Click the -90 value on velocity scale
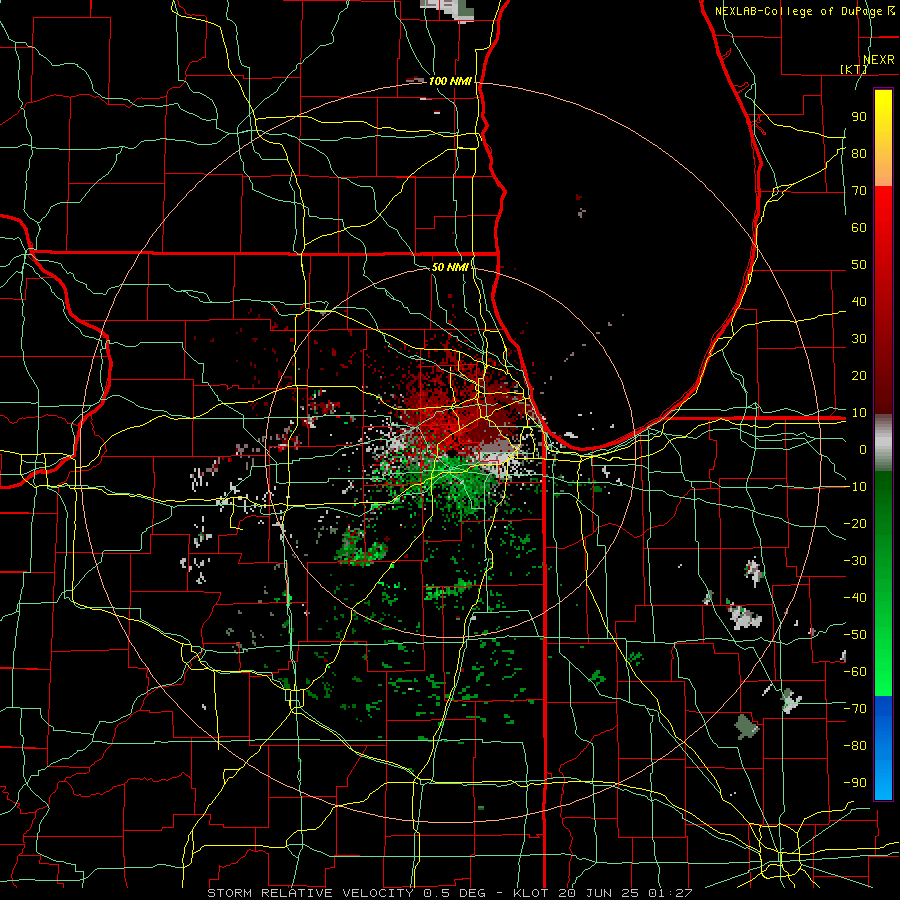This screenshot has width=900, height=900. [855, 782]
